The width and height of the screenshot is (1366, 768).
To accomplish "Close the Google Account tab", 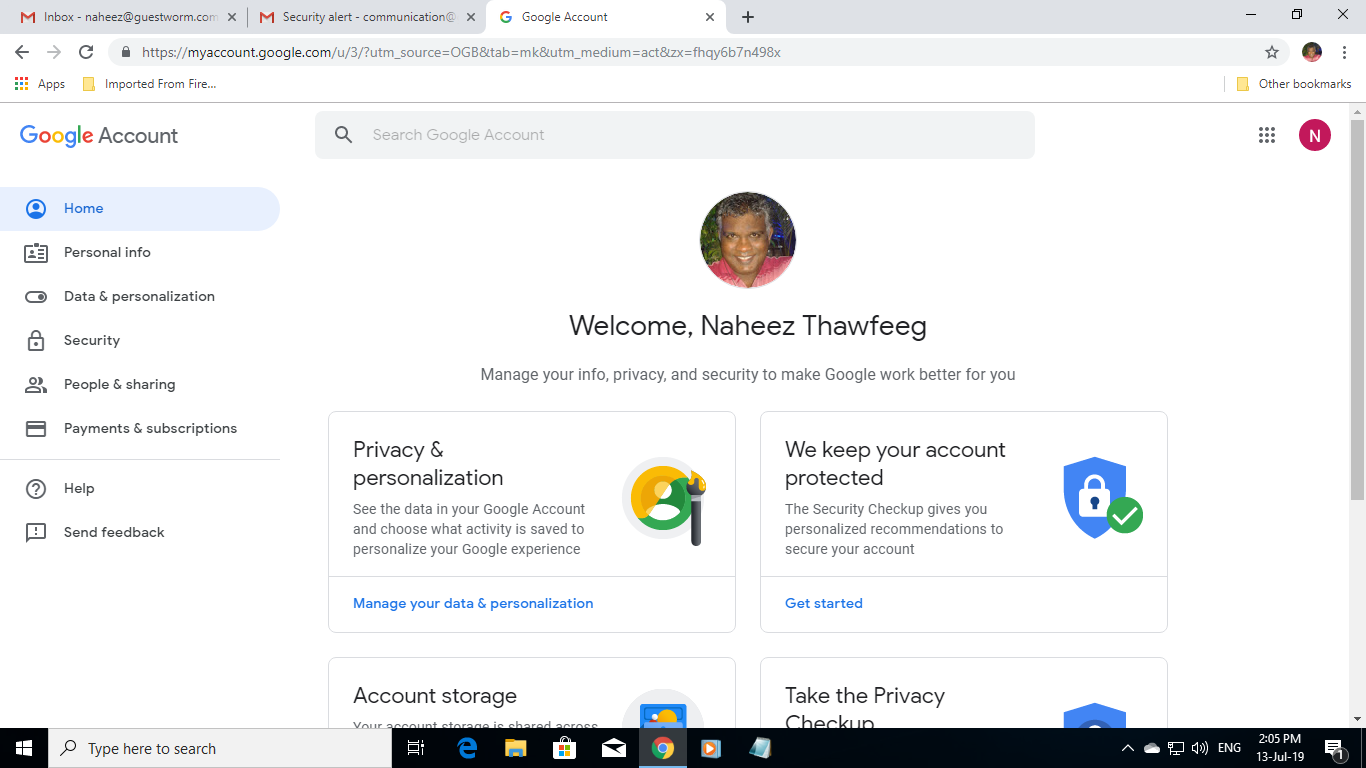I will point(710,17).
